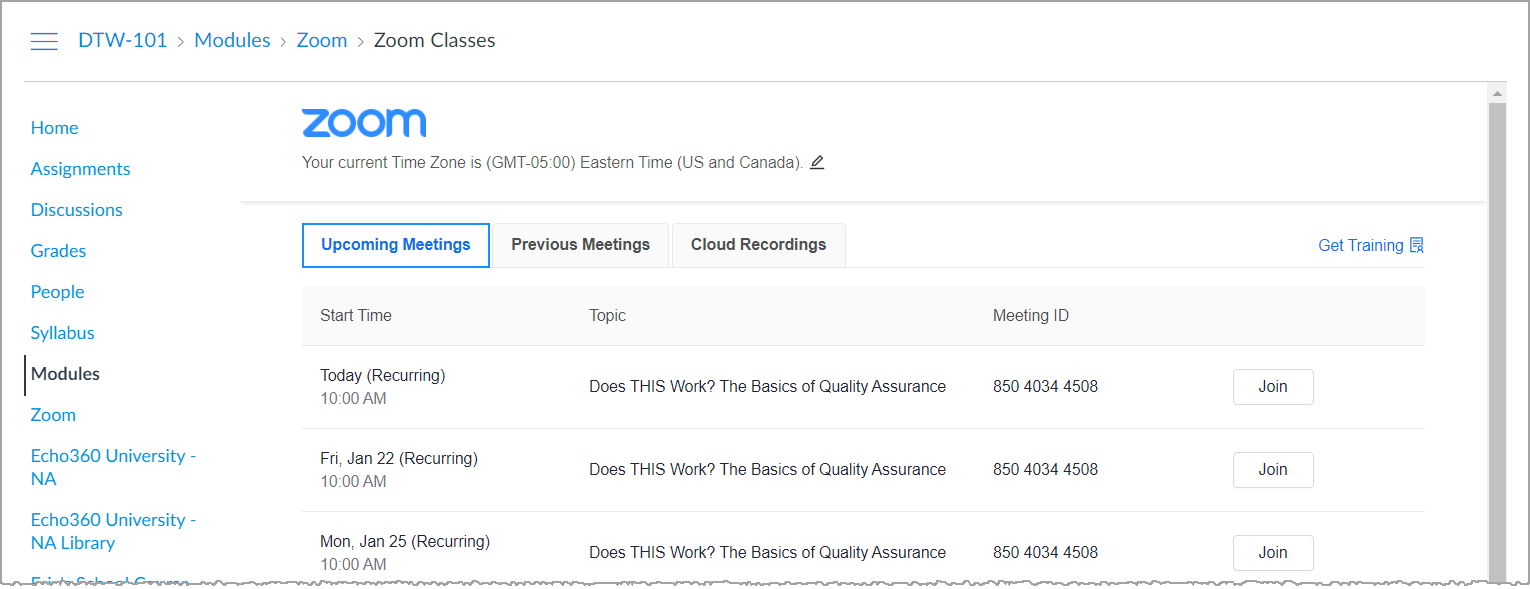The height and width of the screenshot is (589, 1530).
Task: Go to DTW-101 breadcrumb
Action: click(x=123, y=41)
